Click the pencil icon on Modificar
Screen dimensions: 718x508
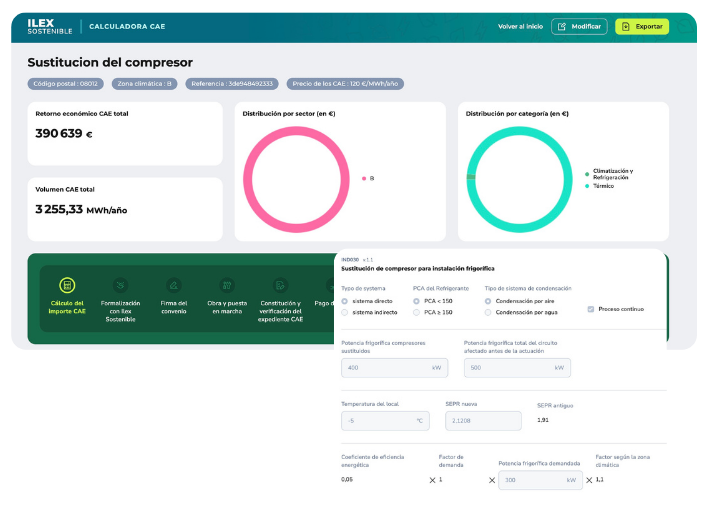pyautogui.click(x=562, y=27)
